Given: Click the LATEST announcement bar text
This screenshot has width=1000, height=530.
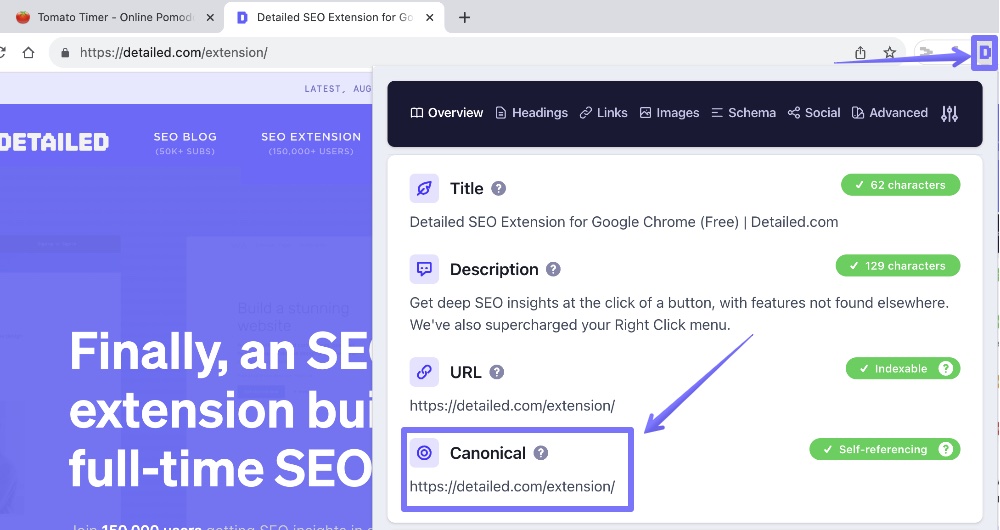Looking at the screenshot, I should coord(338,89).
